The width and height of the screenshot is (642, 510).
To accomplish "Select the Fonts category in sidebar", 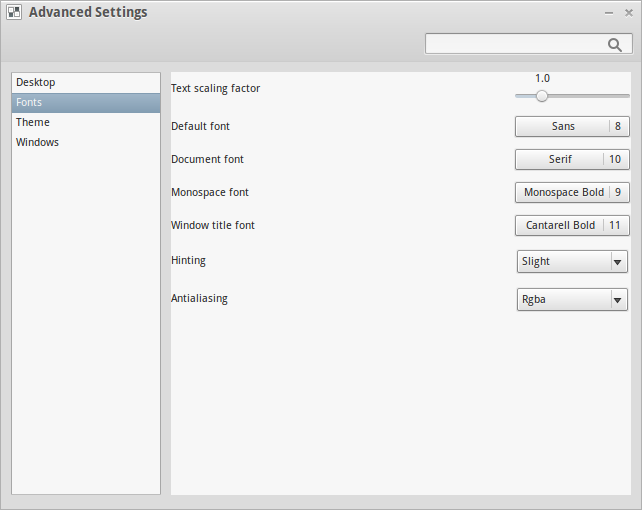I will pos(29,102).
